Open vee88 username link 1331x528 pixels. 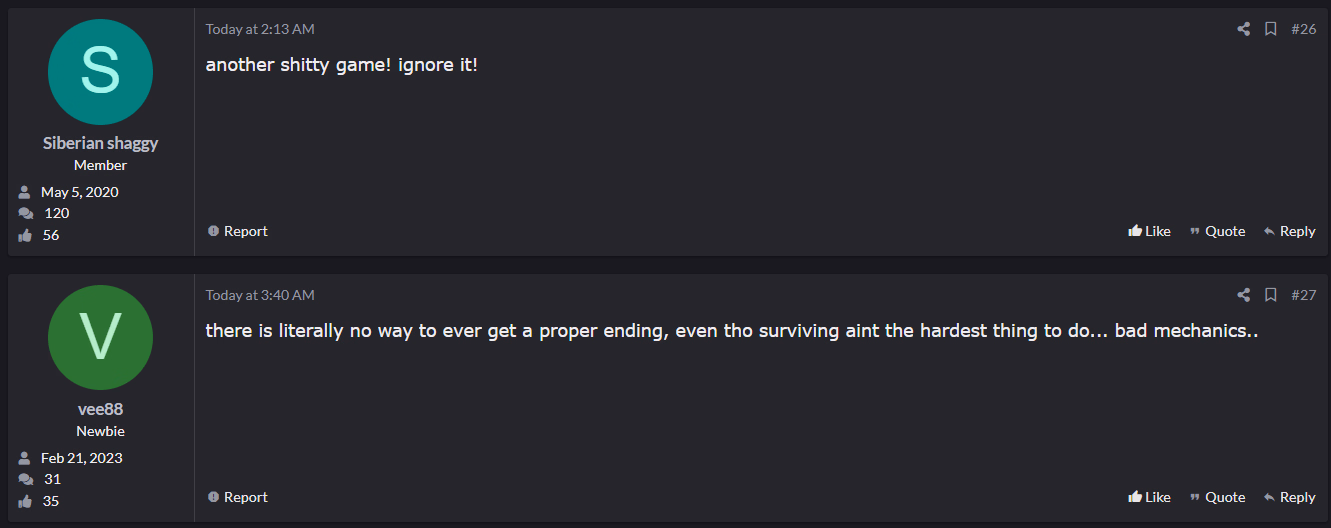100,409
